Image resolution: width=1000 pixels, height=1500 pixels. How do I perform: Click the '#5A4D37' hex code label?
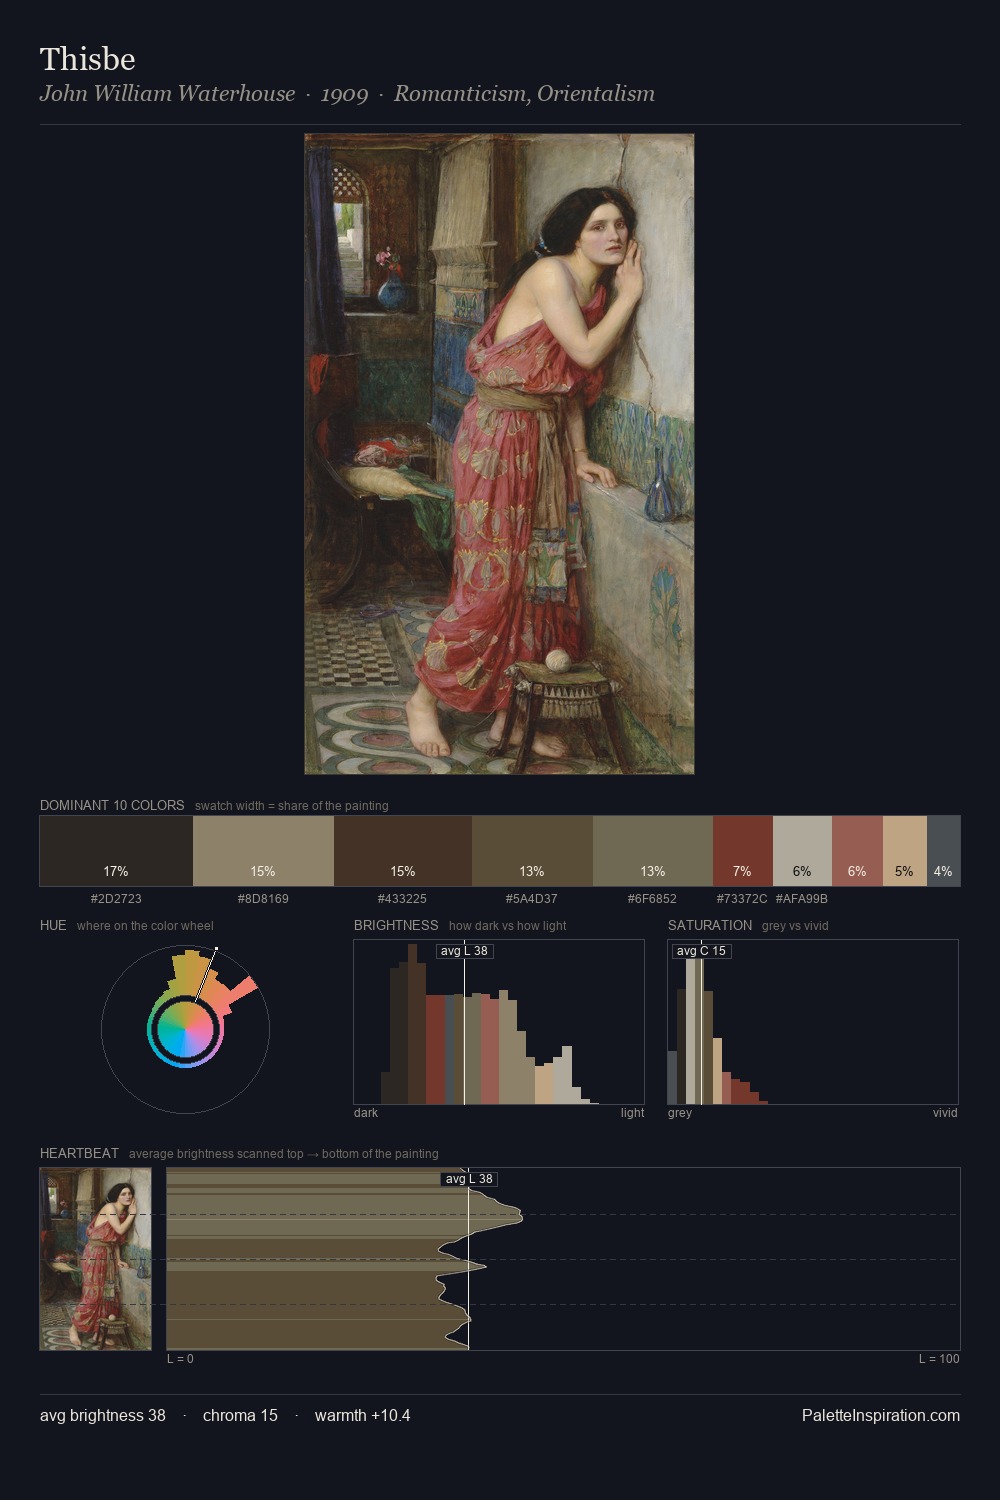tap(532, 899)
